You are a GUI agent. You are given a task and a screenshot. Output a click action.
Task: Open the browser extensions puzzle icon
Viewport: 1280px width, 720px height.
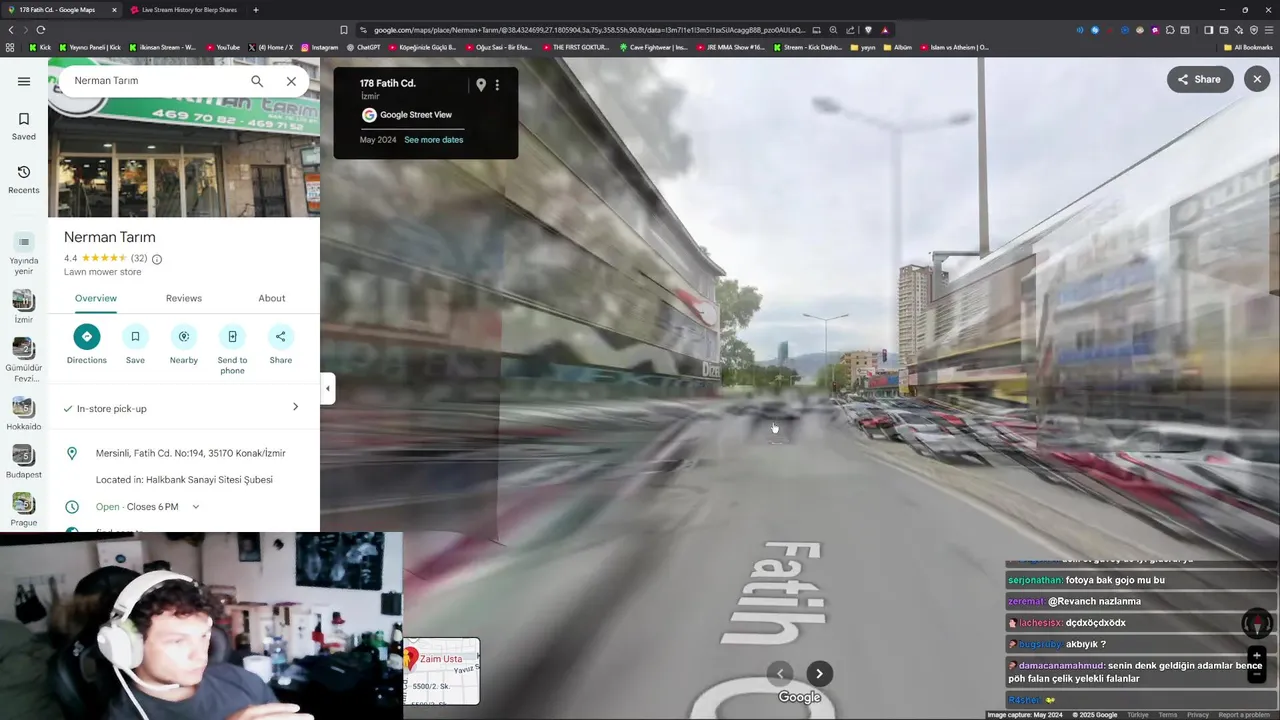tap(1170, 30)
